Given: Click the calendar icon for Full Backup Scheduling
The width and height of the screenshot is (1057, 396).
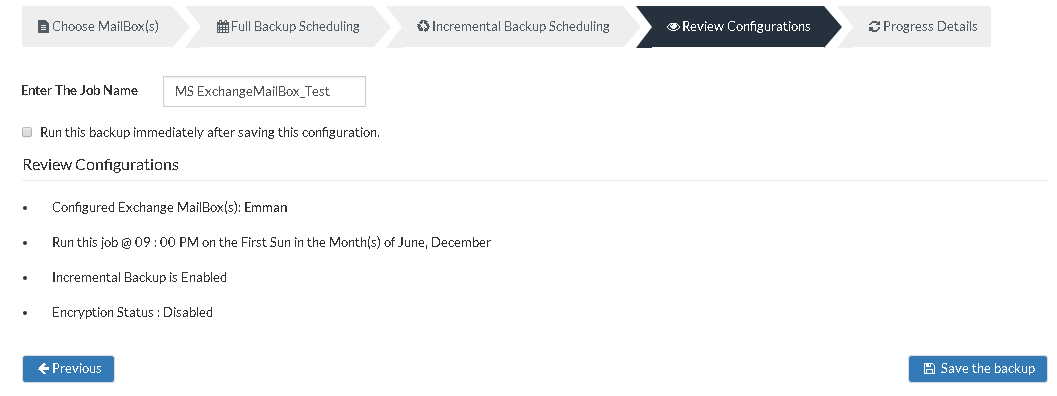Looking at the screenshot, I should 222,27.
